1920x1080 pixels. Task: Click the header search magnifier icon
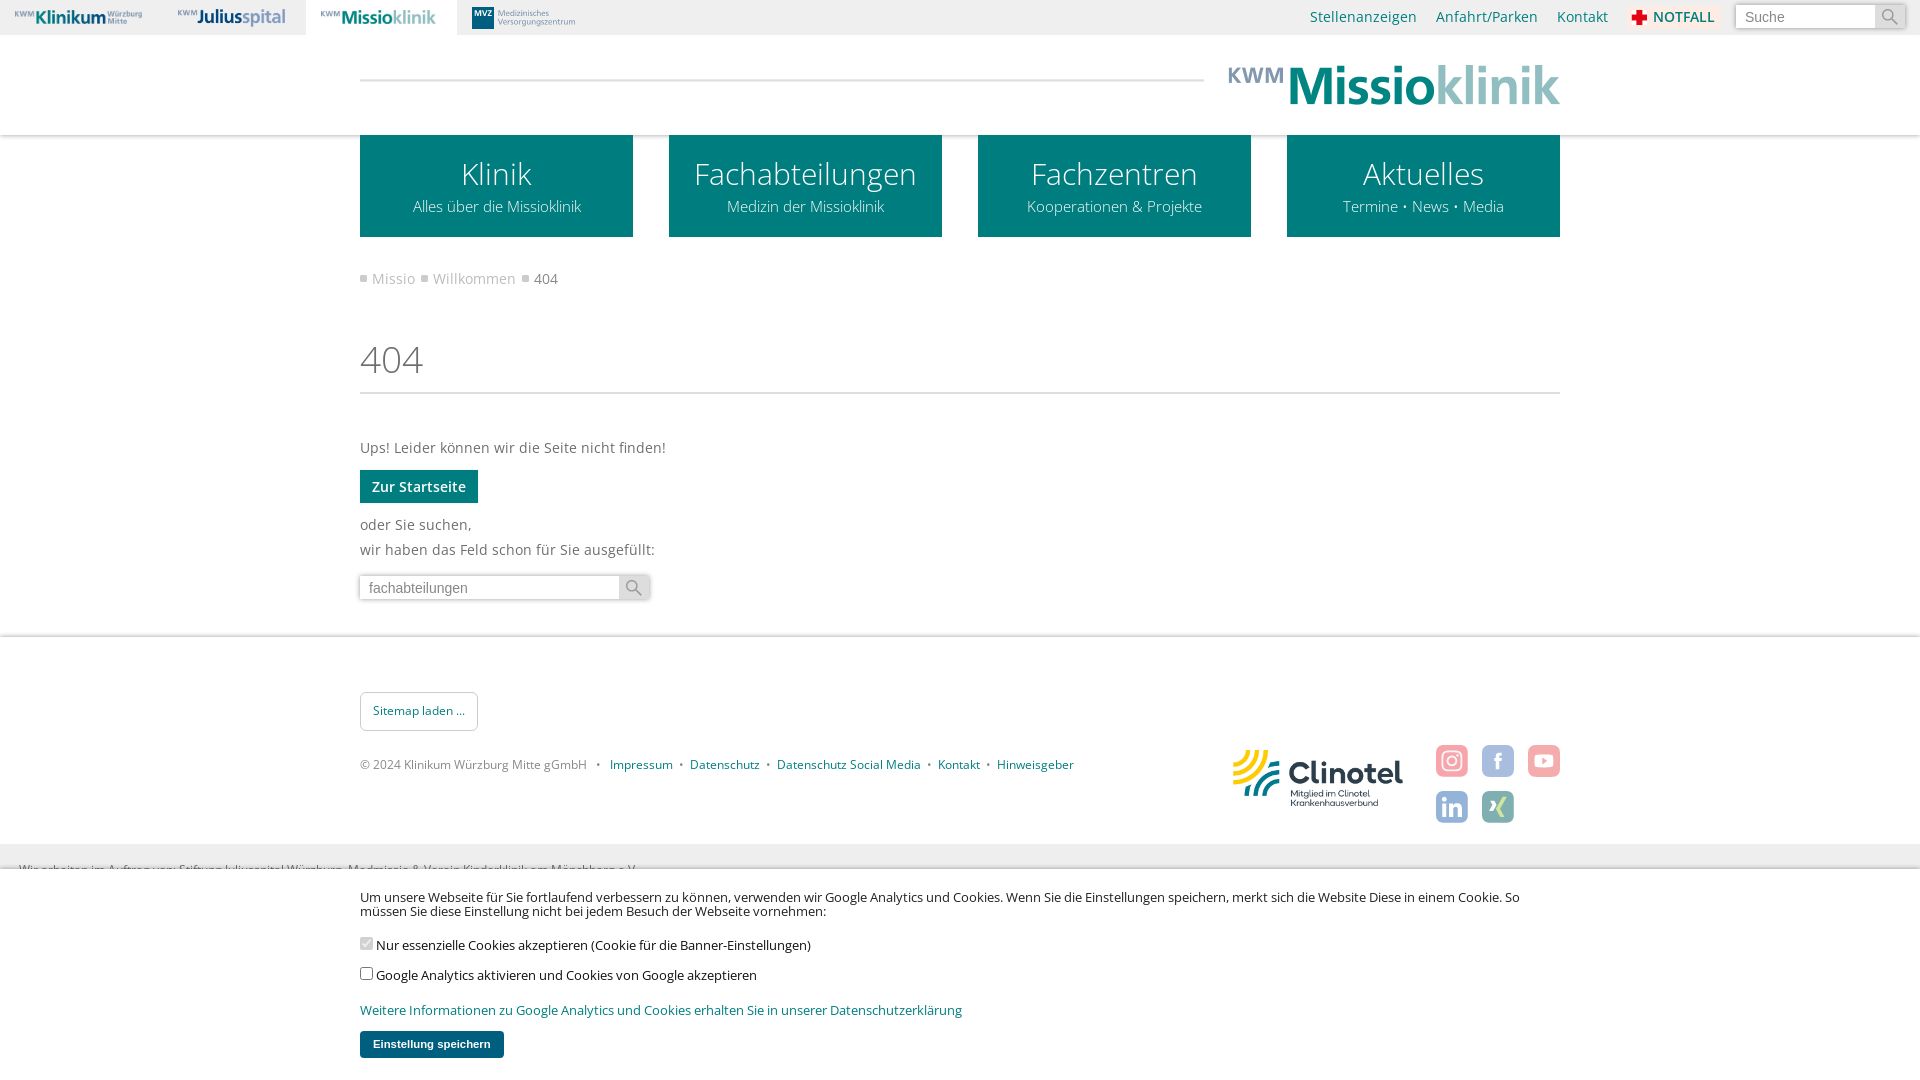point(1889,17)
